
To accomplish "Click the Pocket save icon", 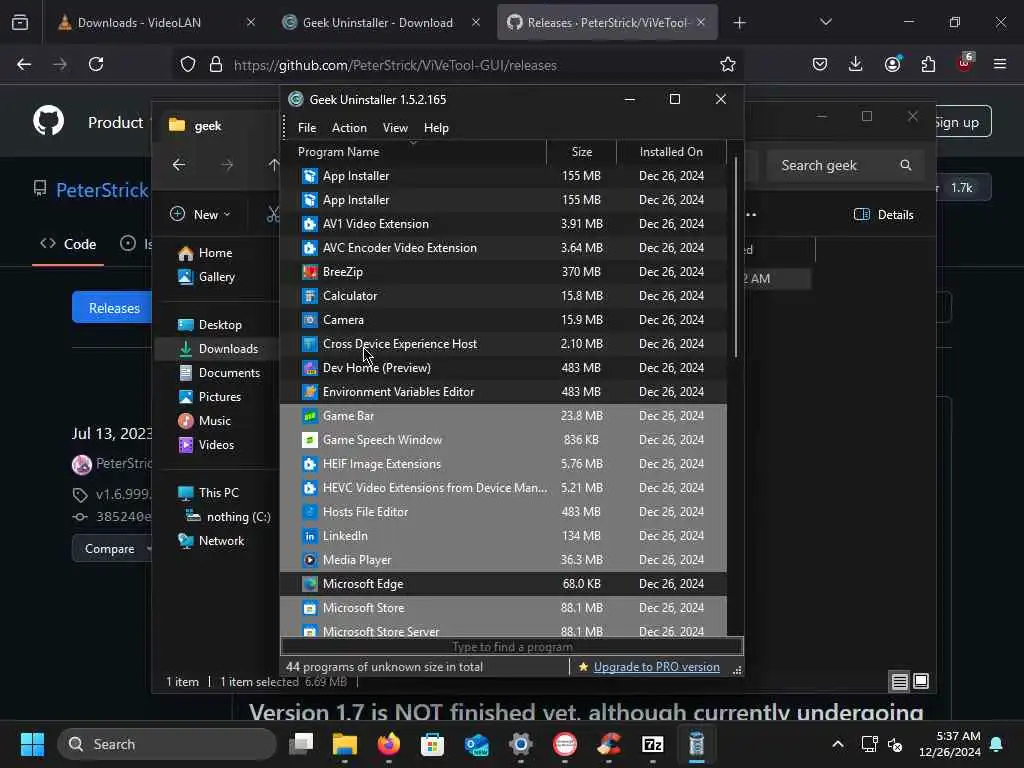I will pos(820,64).
